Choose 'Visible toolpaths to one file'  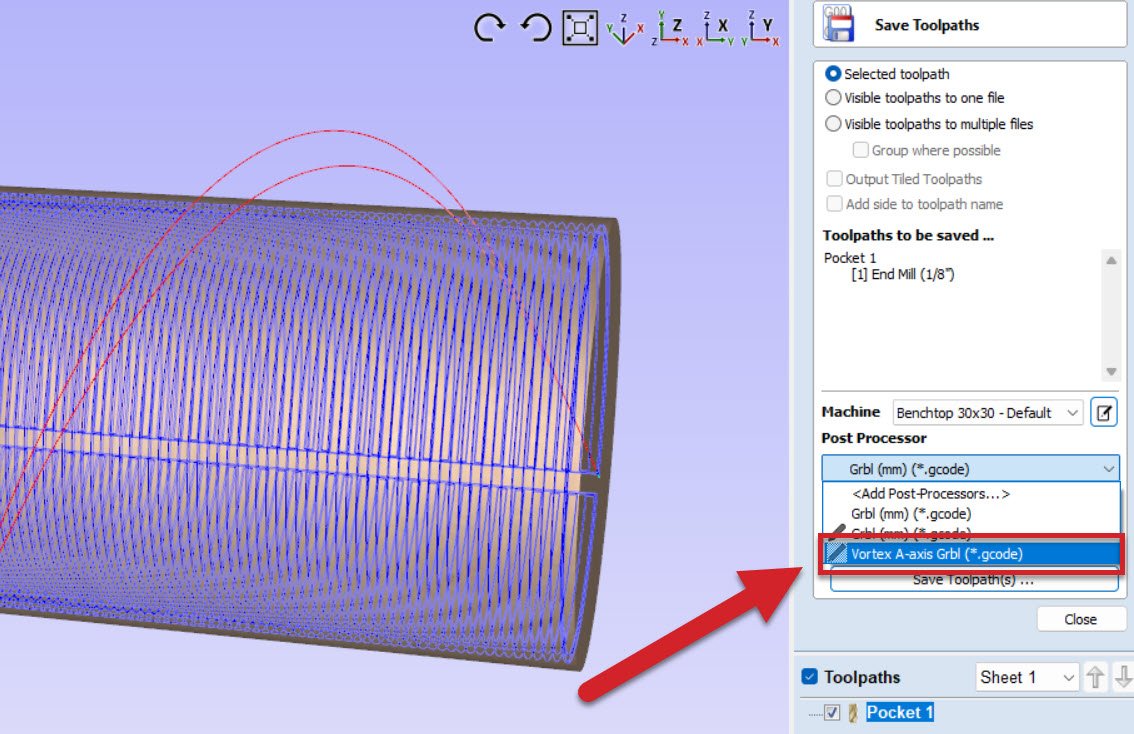833,98
